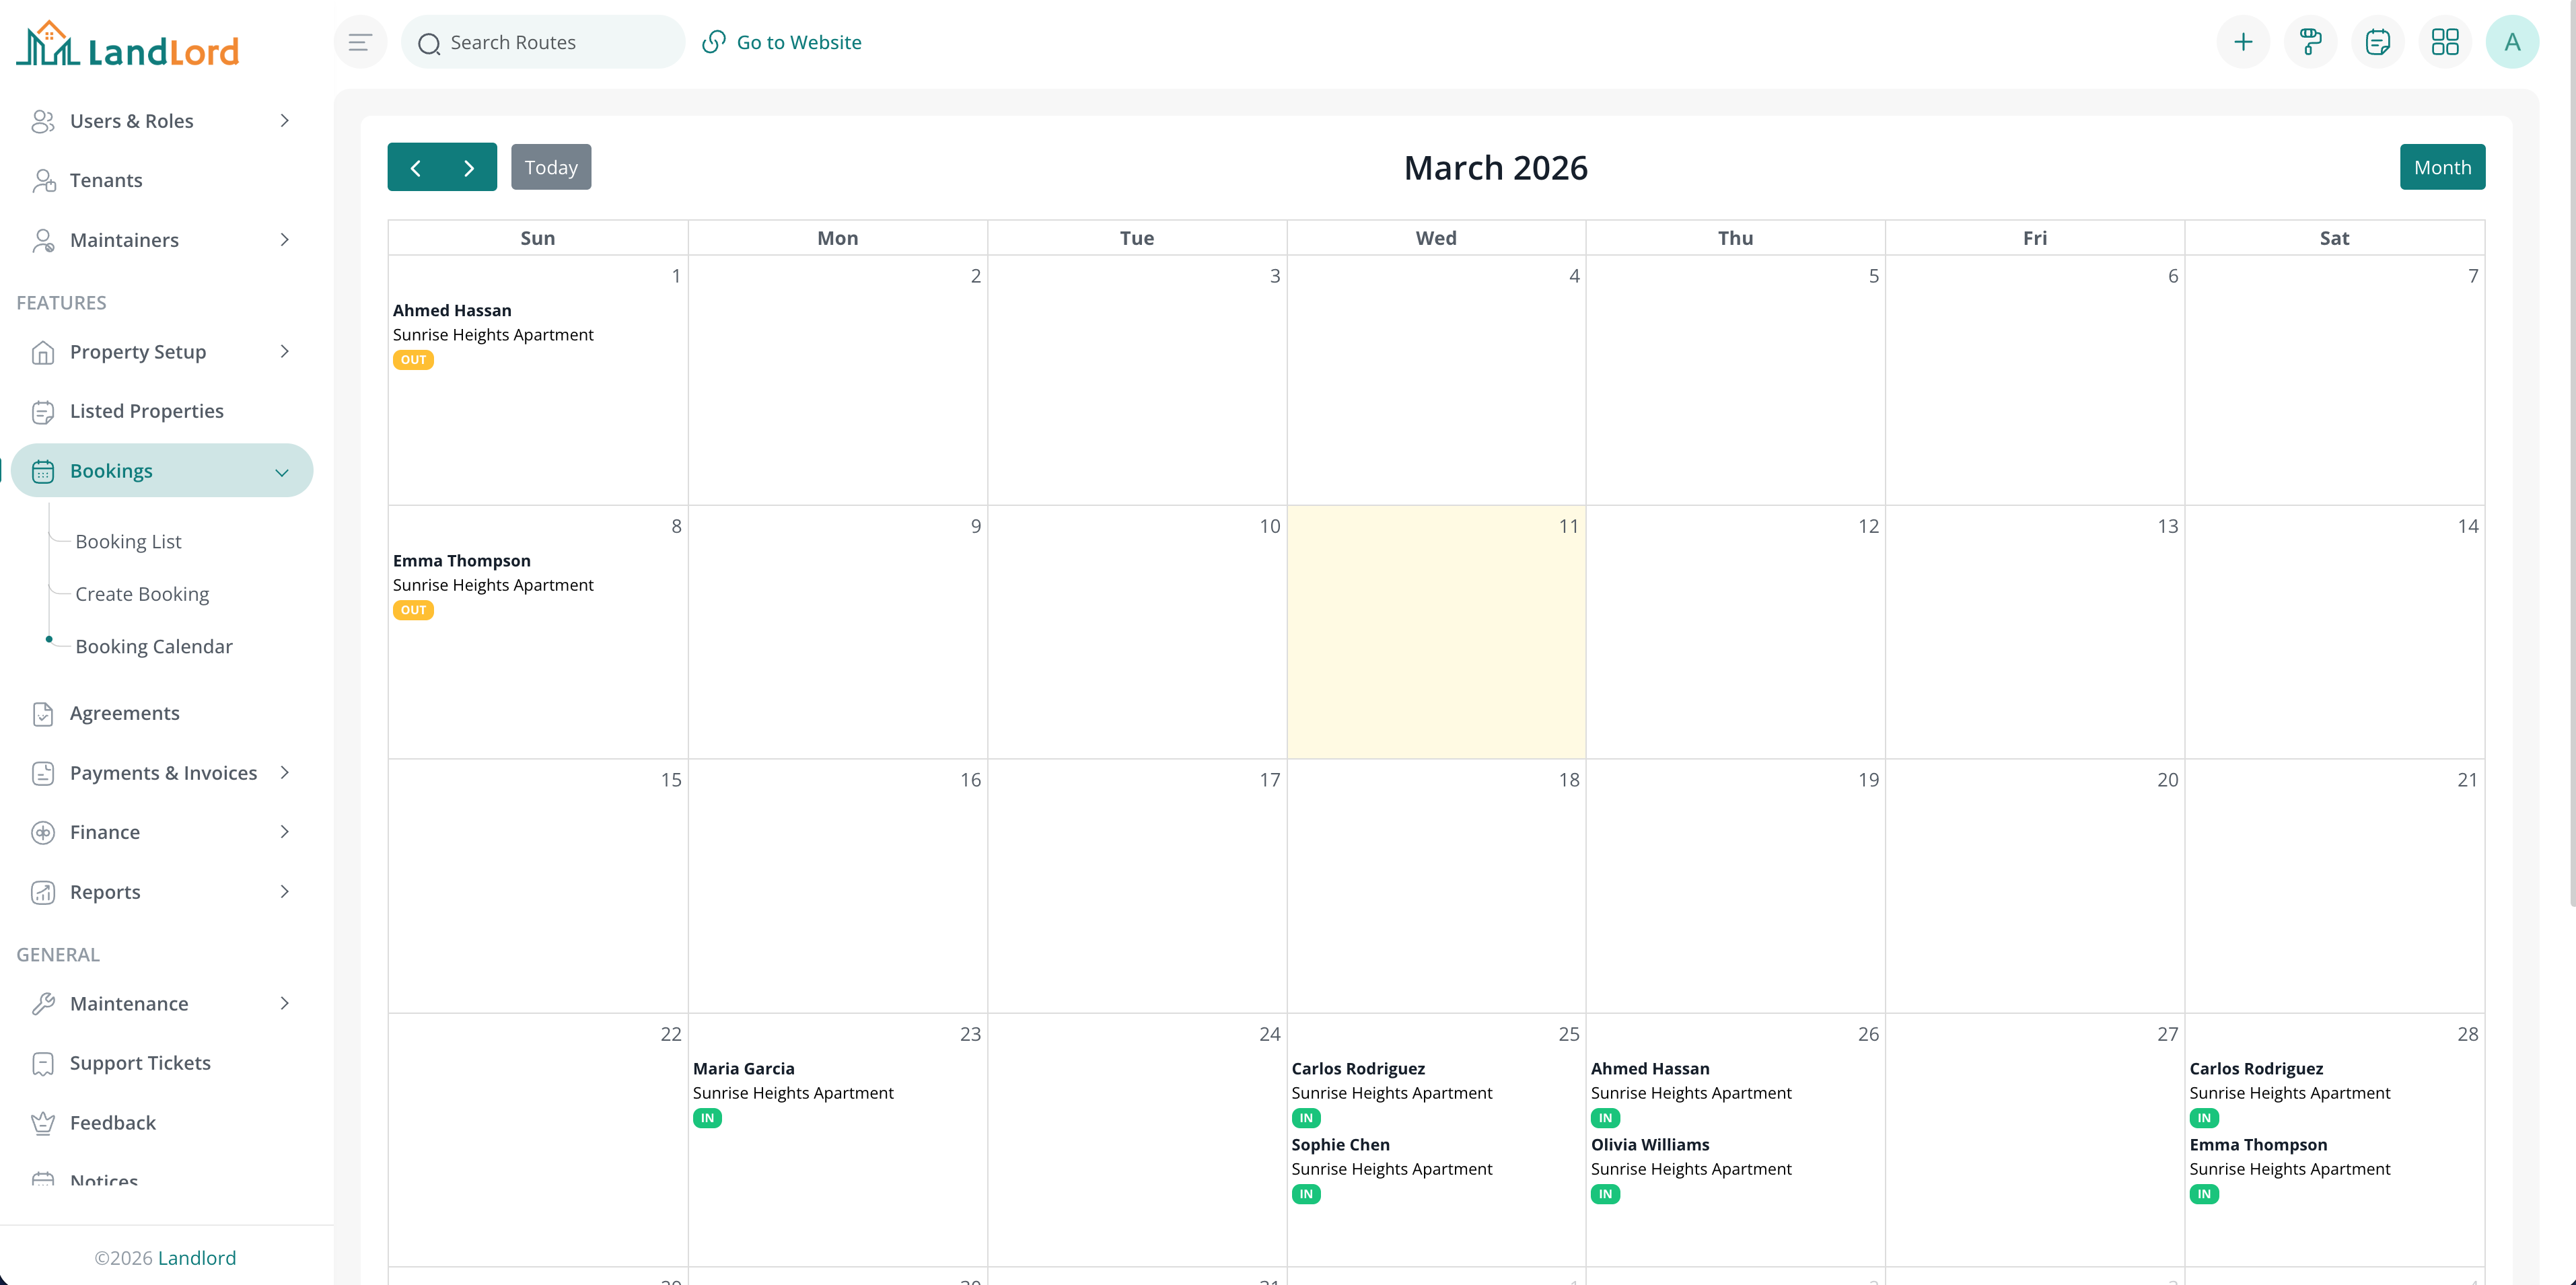2576x1285 pixels.
Task: Collapse the Bookings menu chevron
Action: pyautogui.click(x=281, y=471)
